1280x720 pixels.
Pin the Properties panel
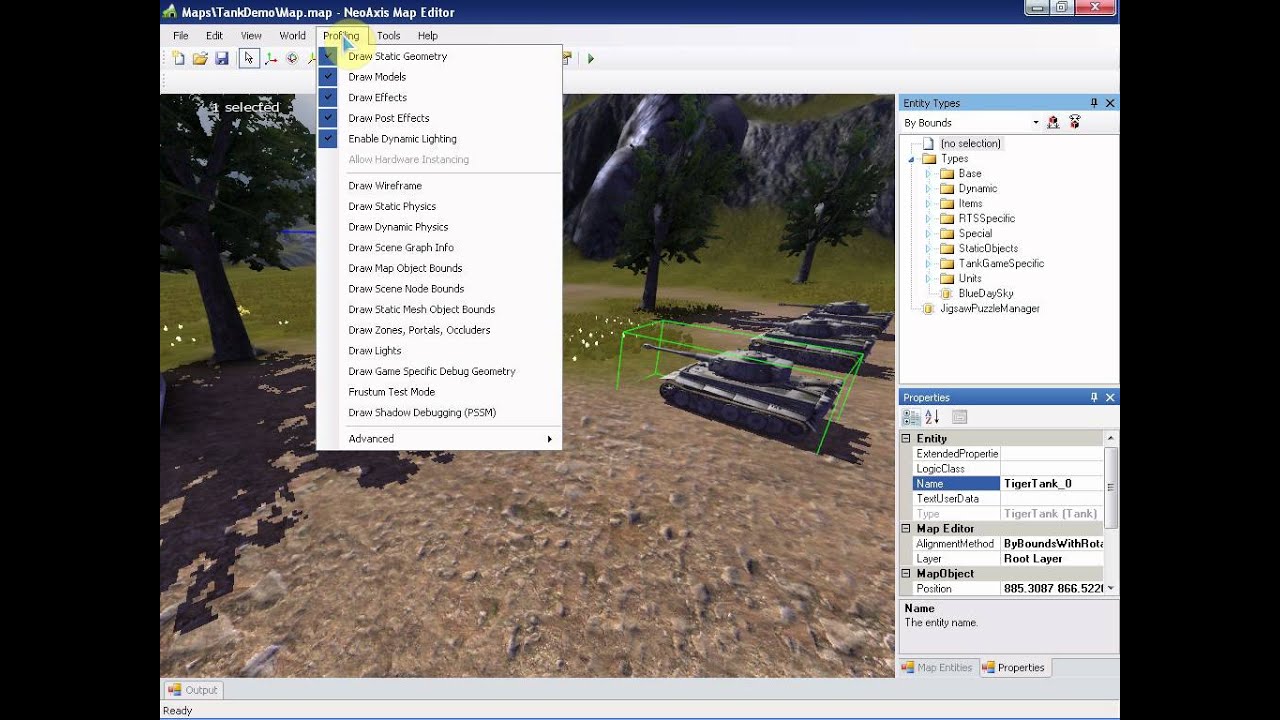click(x=1094, y=397)
